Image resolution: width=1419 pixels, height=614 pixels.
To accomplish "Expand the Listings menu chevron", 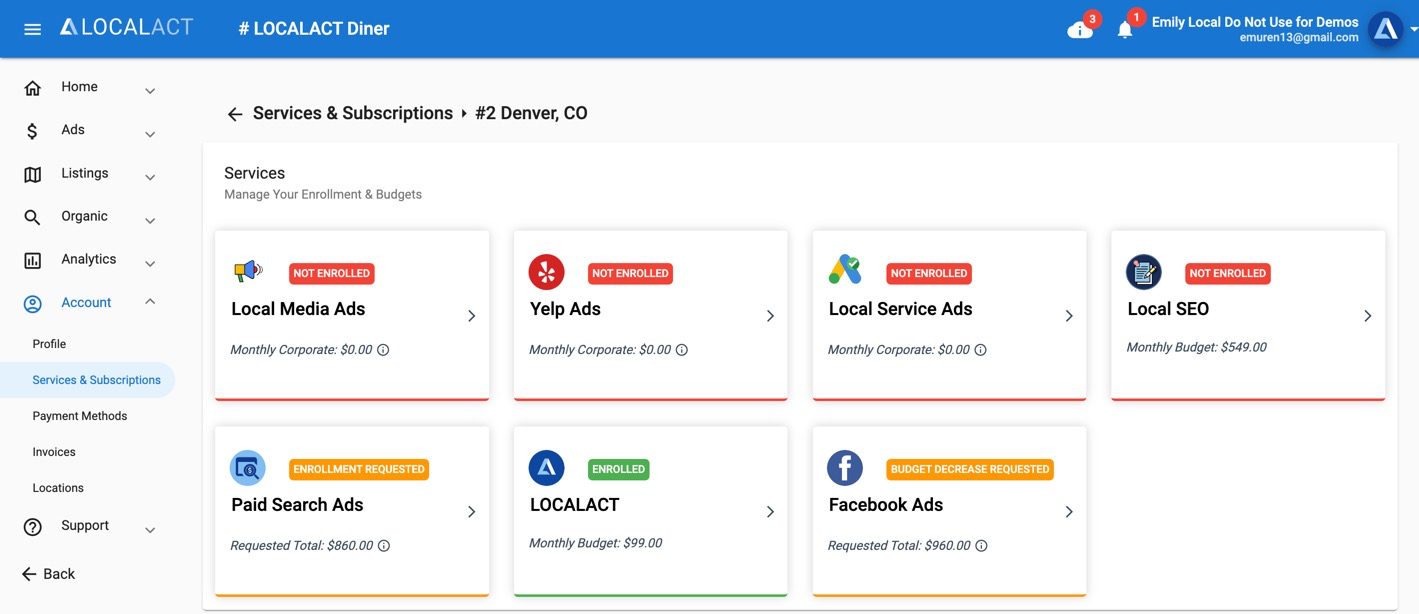I will [x=150, y=178].
